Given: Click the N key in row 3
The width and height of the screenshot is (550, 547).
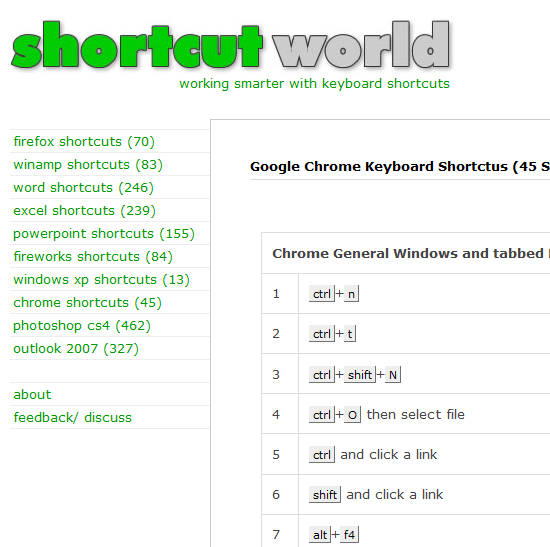Looking at the screenshot, I should tap(393, 375).
